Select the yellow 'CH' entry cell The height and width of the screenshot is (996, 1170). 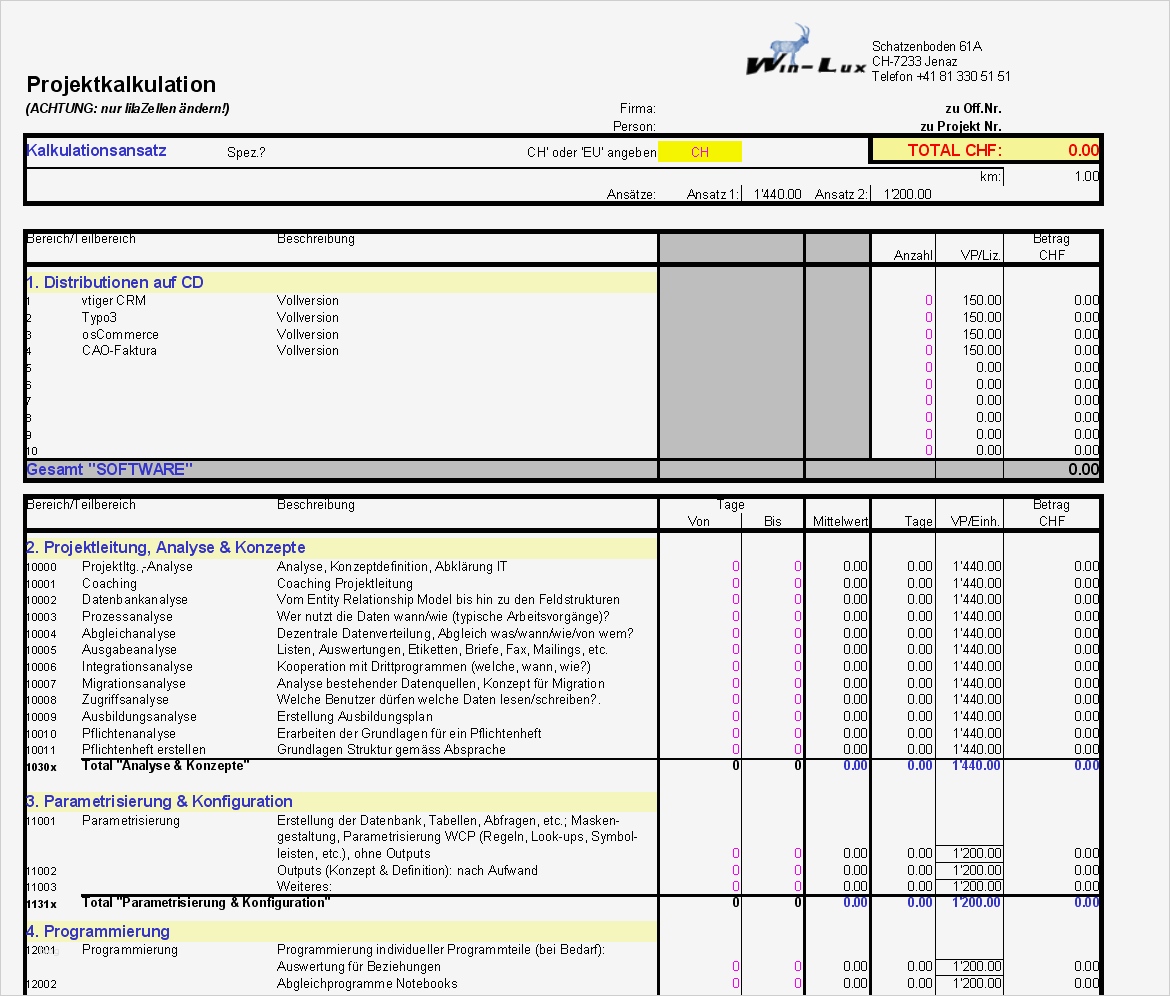tap(700, 151)
